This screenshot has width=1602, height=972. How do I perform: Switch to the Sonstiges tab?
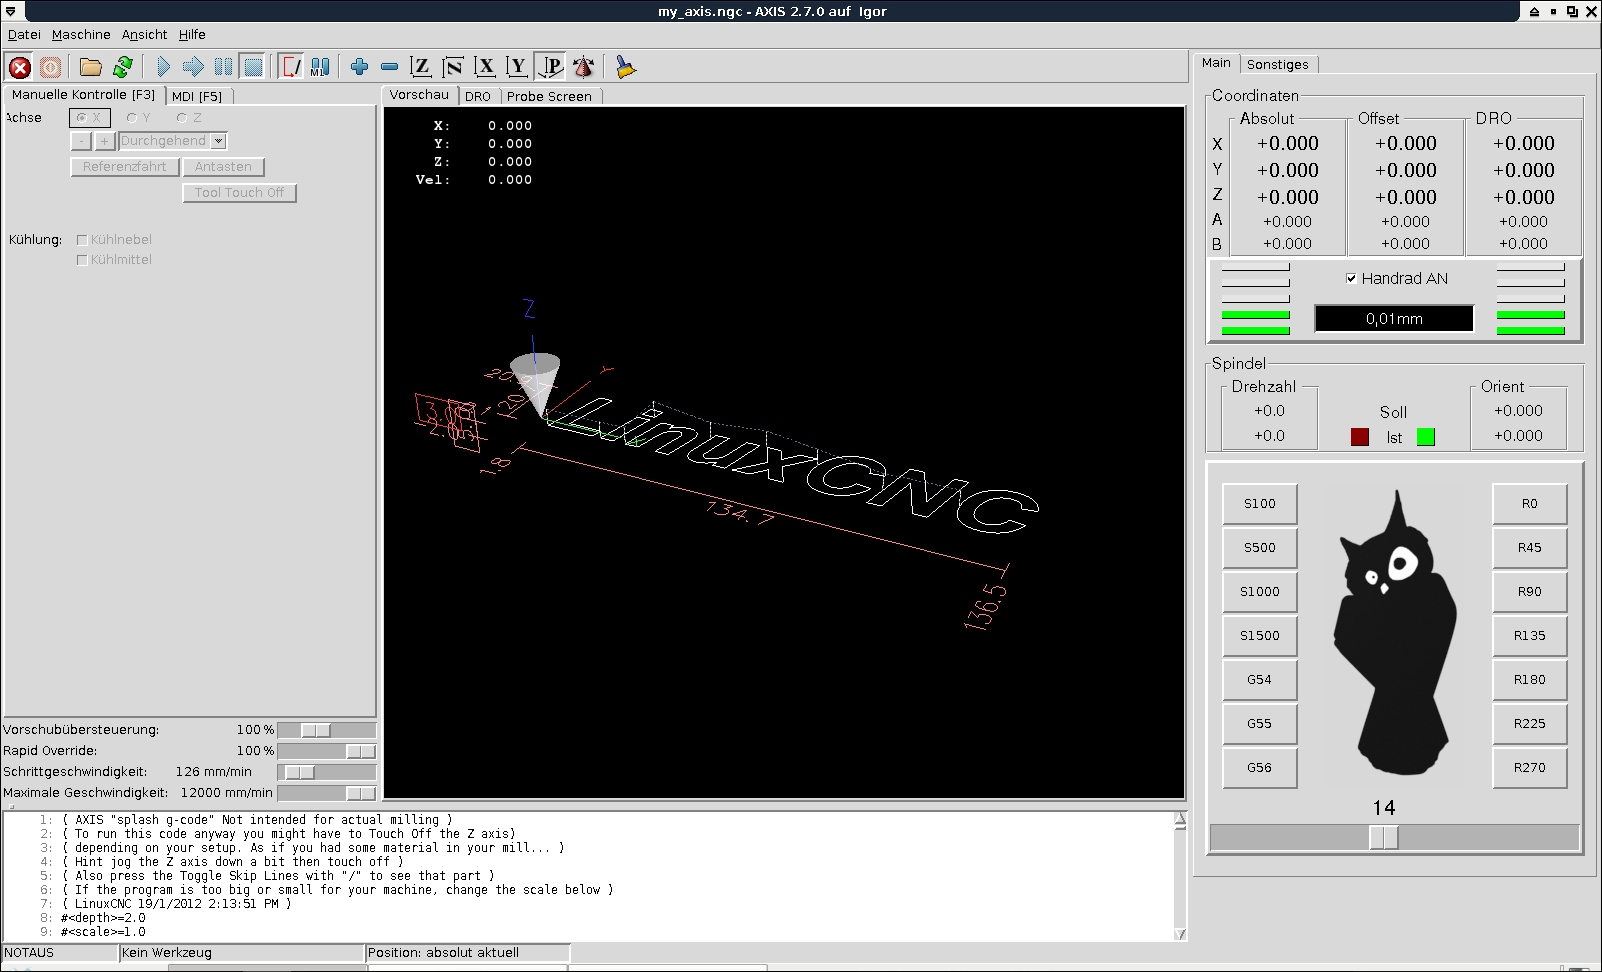(1277, 64)
